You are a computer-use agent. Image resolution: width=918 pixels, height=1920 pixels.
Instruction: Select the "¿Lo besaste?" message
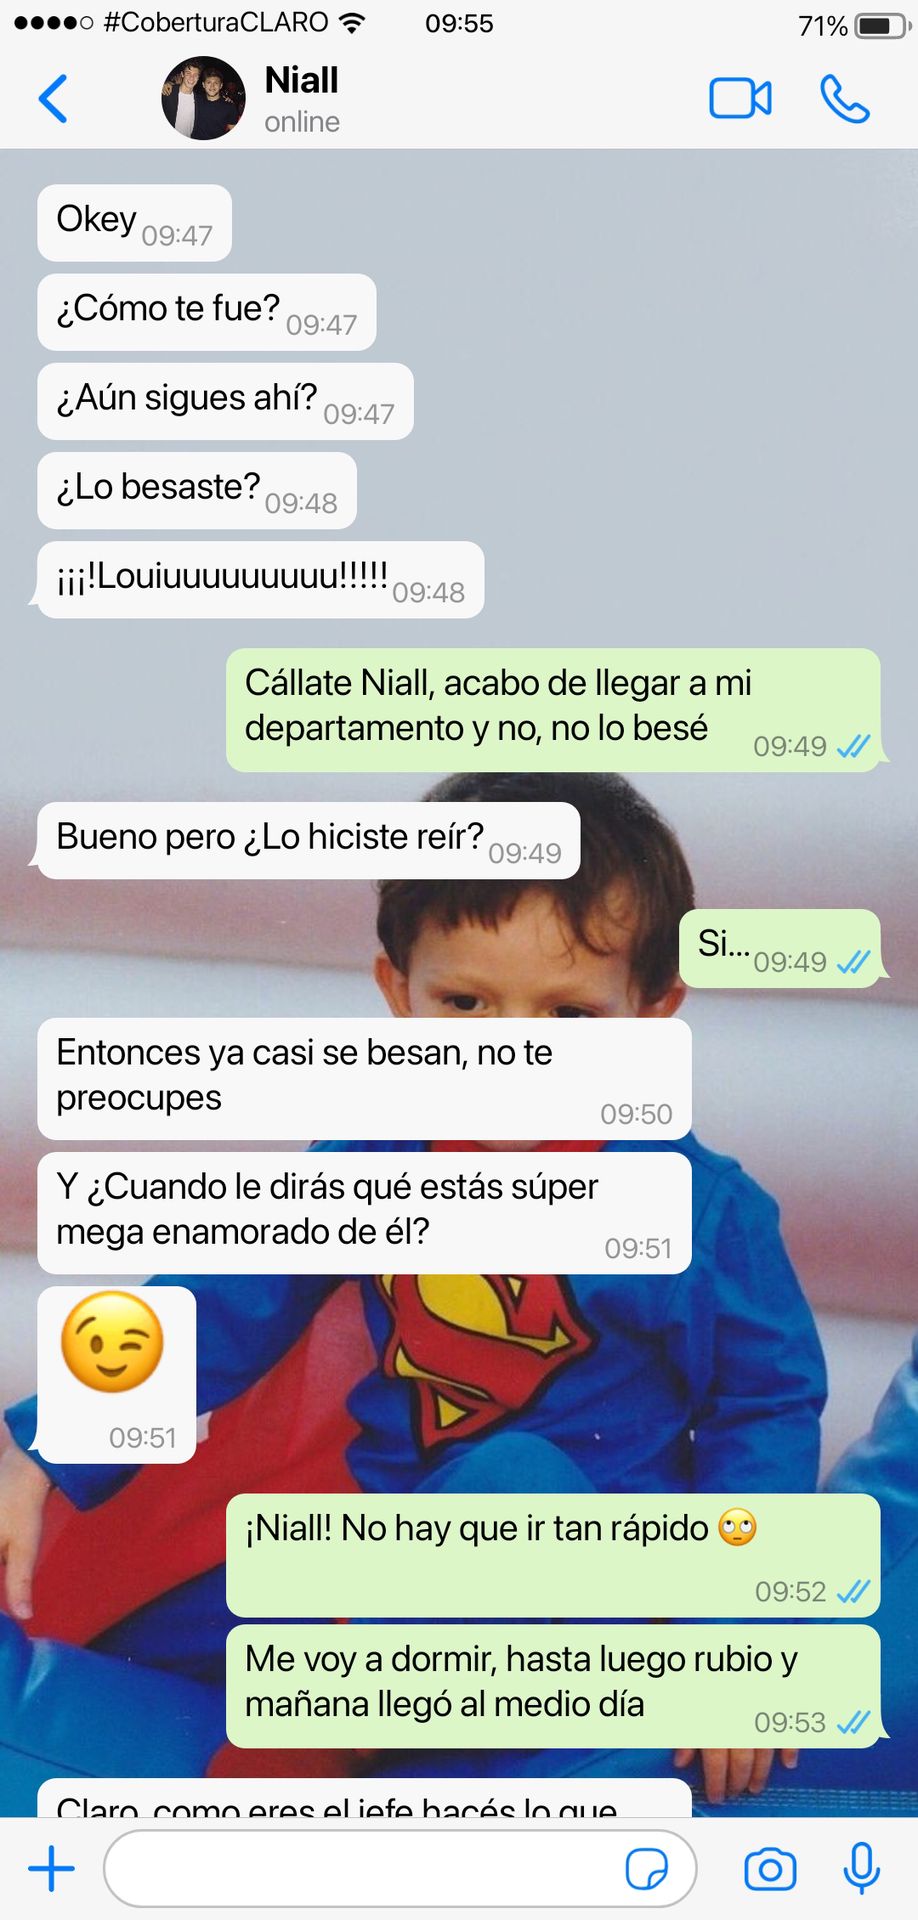click(x=197, y=490)
